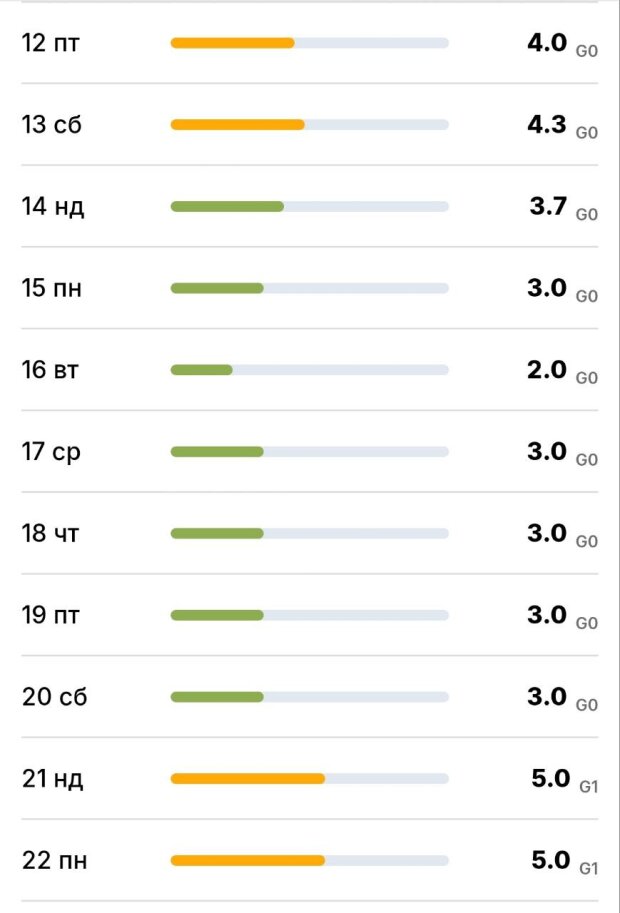Click the orange bar for 22 пн

(248, 860)
